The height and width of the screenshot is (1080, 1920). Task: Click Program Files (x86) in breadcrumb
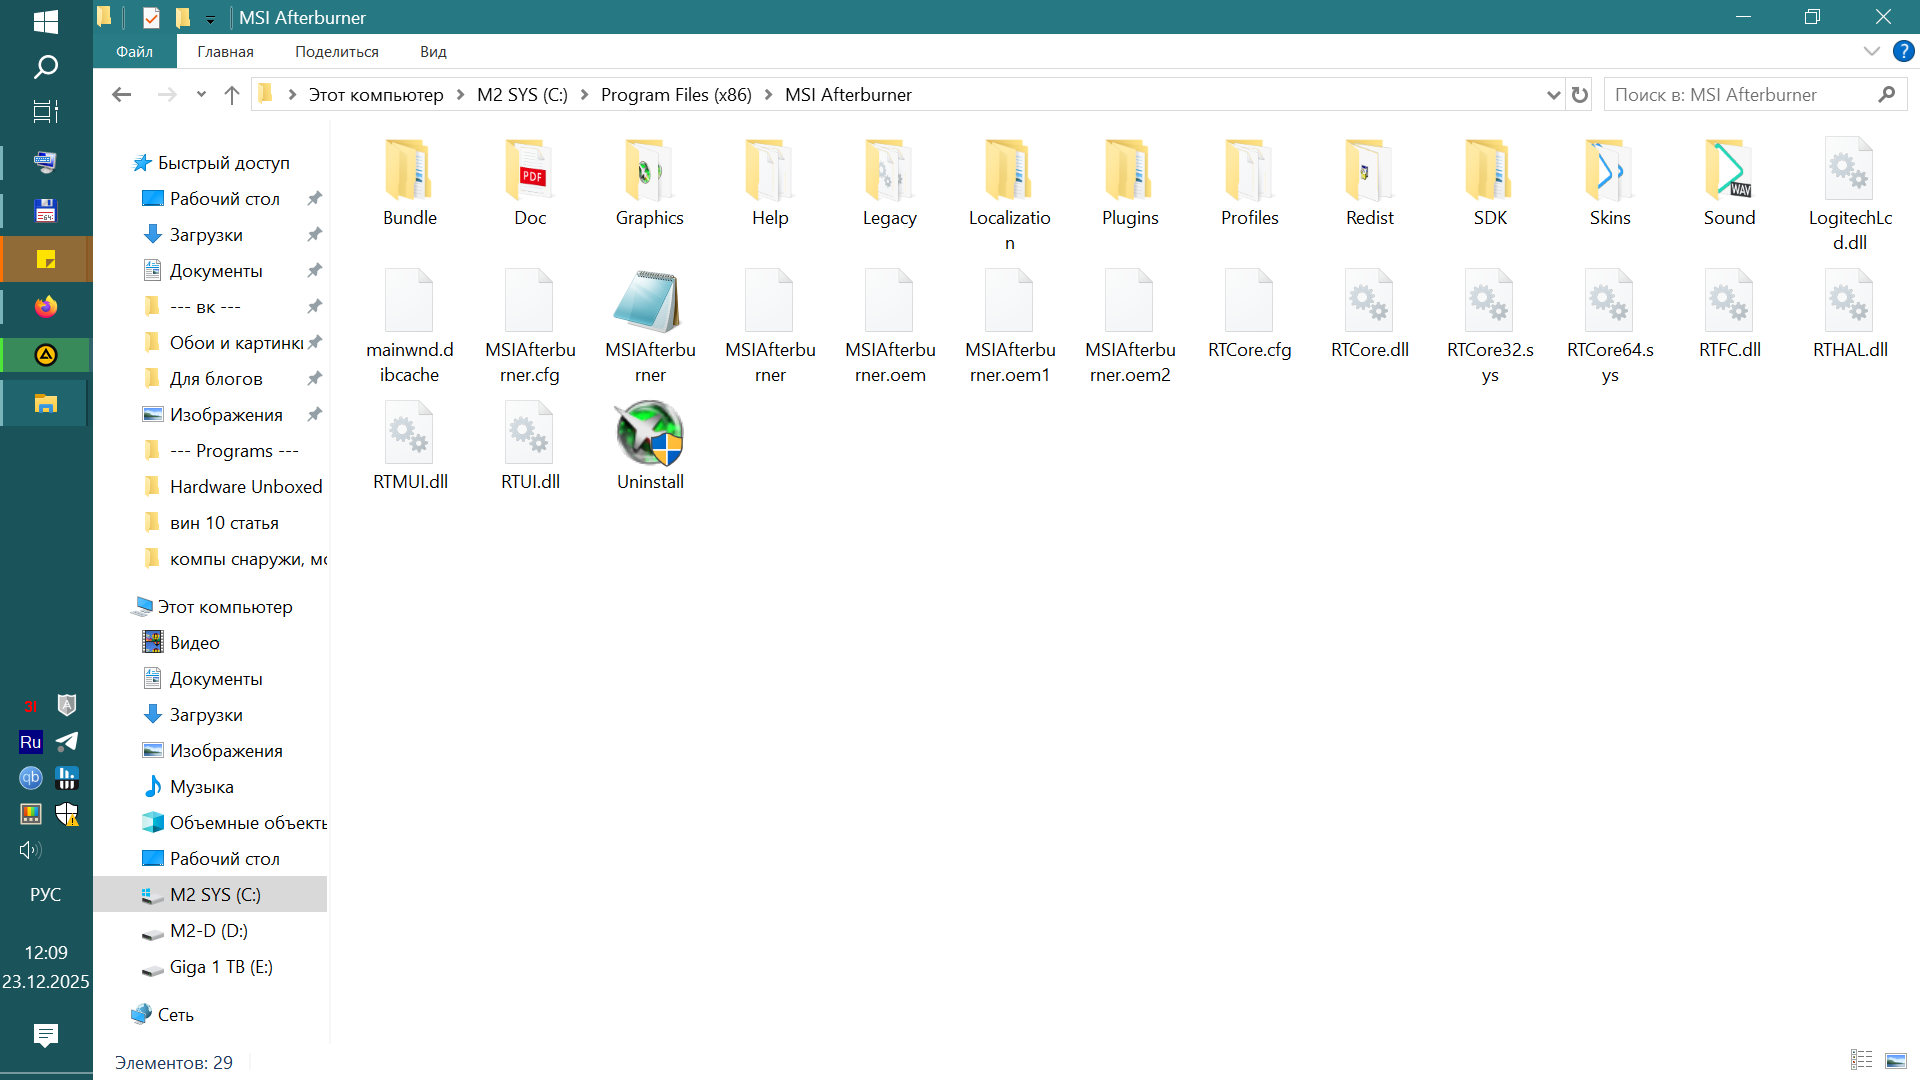[x=676, y=95]
